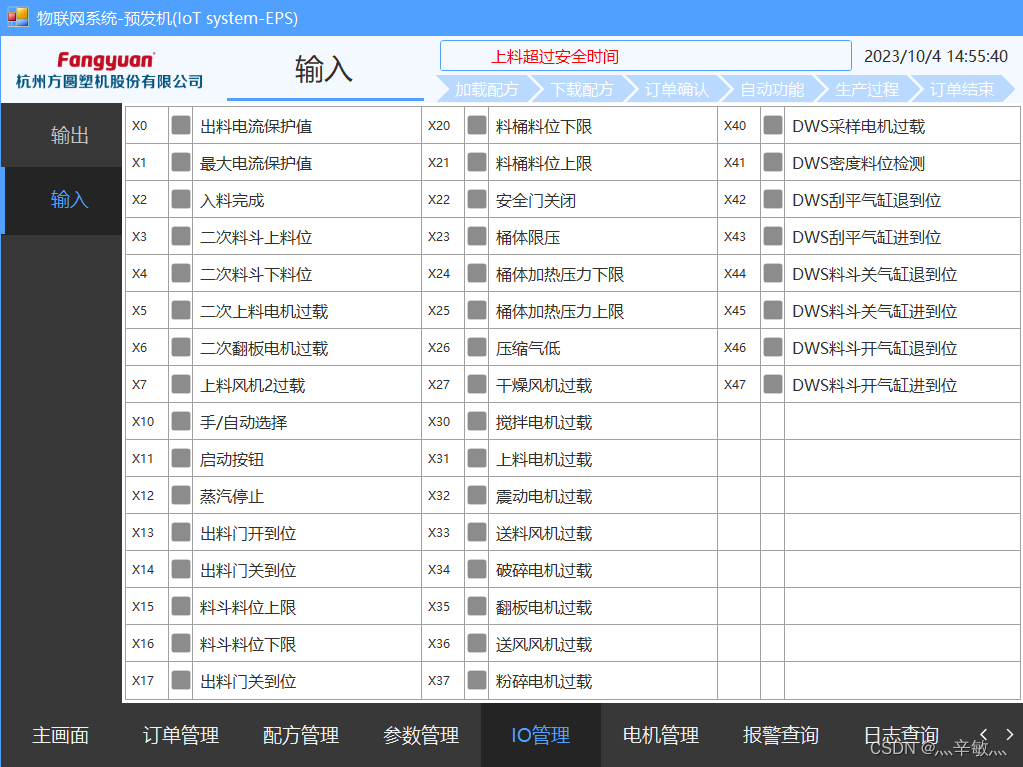1023x767 pixels.
Task: Click the 桶体加热压力上限 label
Action: (560, 312)
